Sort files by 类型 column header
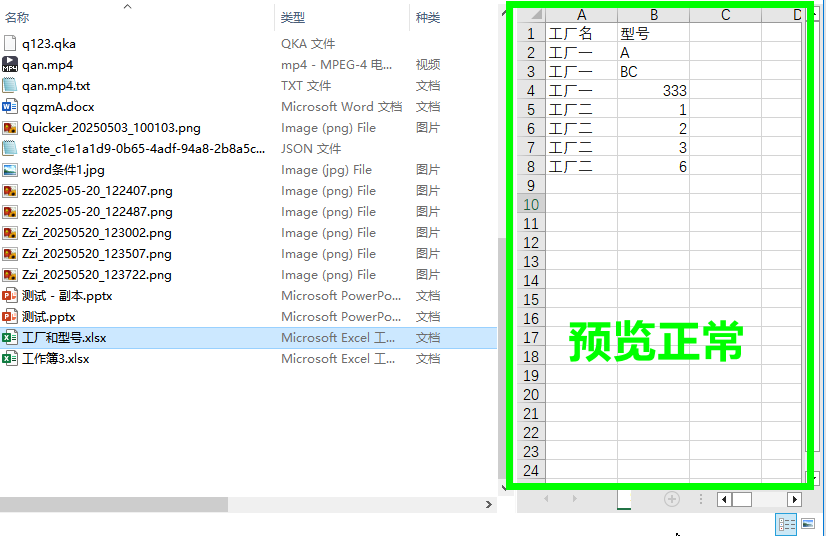 [293, 17]
